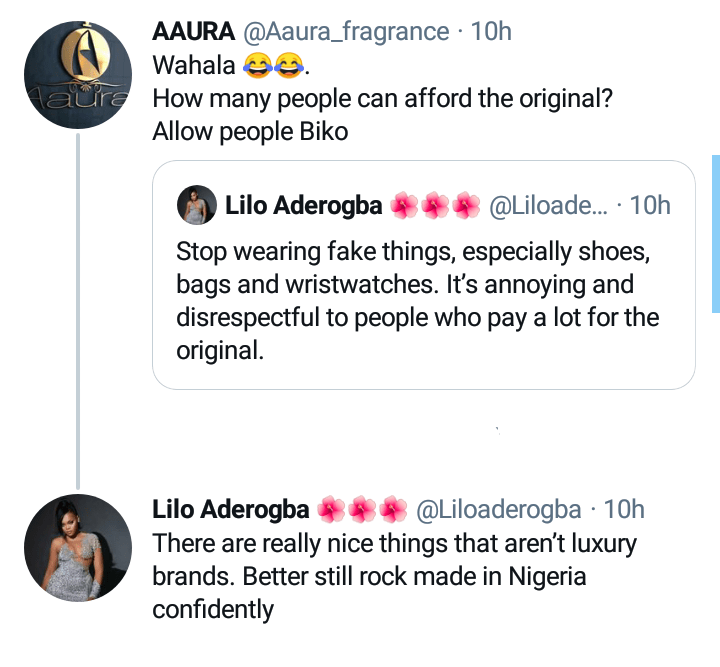The height and width of the screenshot is (667, 720).
Task: Open the 10h timestamp of the bottom tweet
Action: click(624, 510)
